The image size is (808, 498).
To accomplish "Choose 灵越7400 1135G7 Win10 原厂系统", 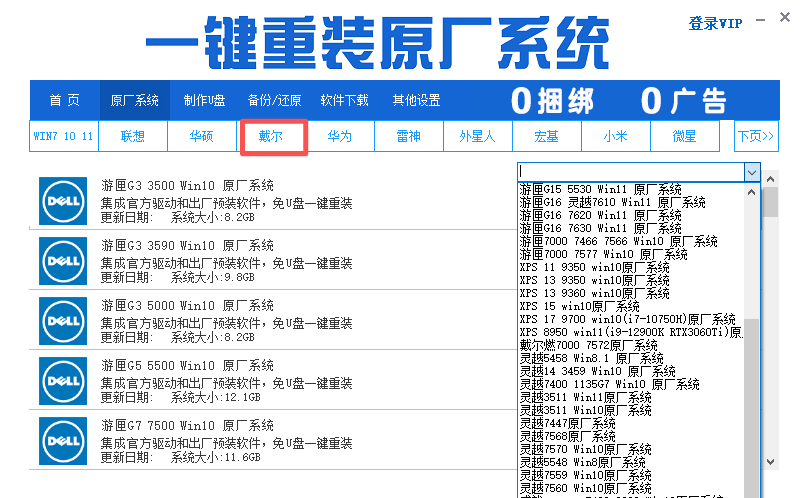I will pyautogui.click(x=609, y=384).
